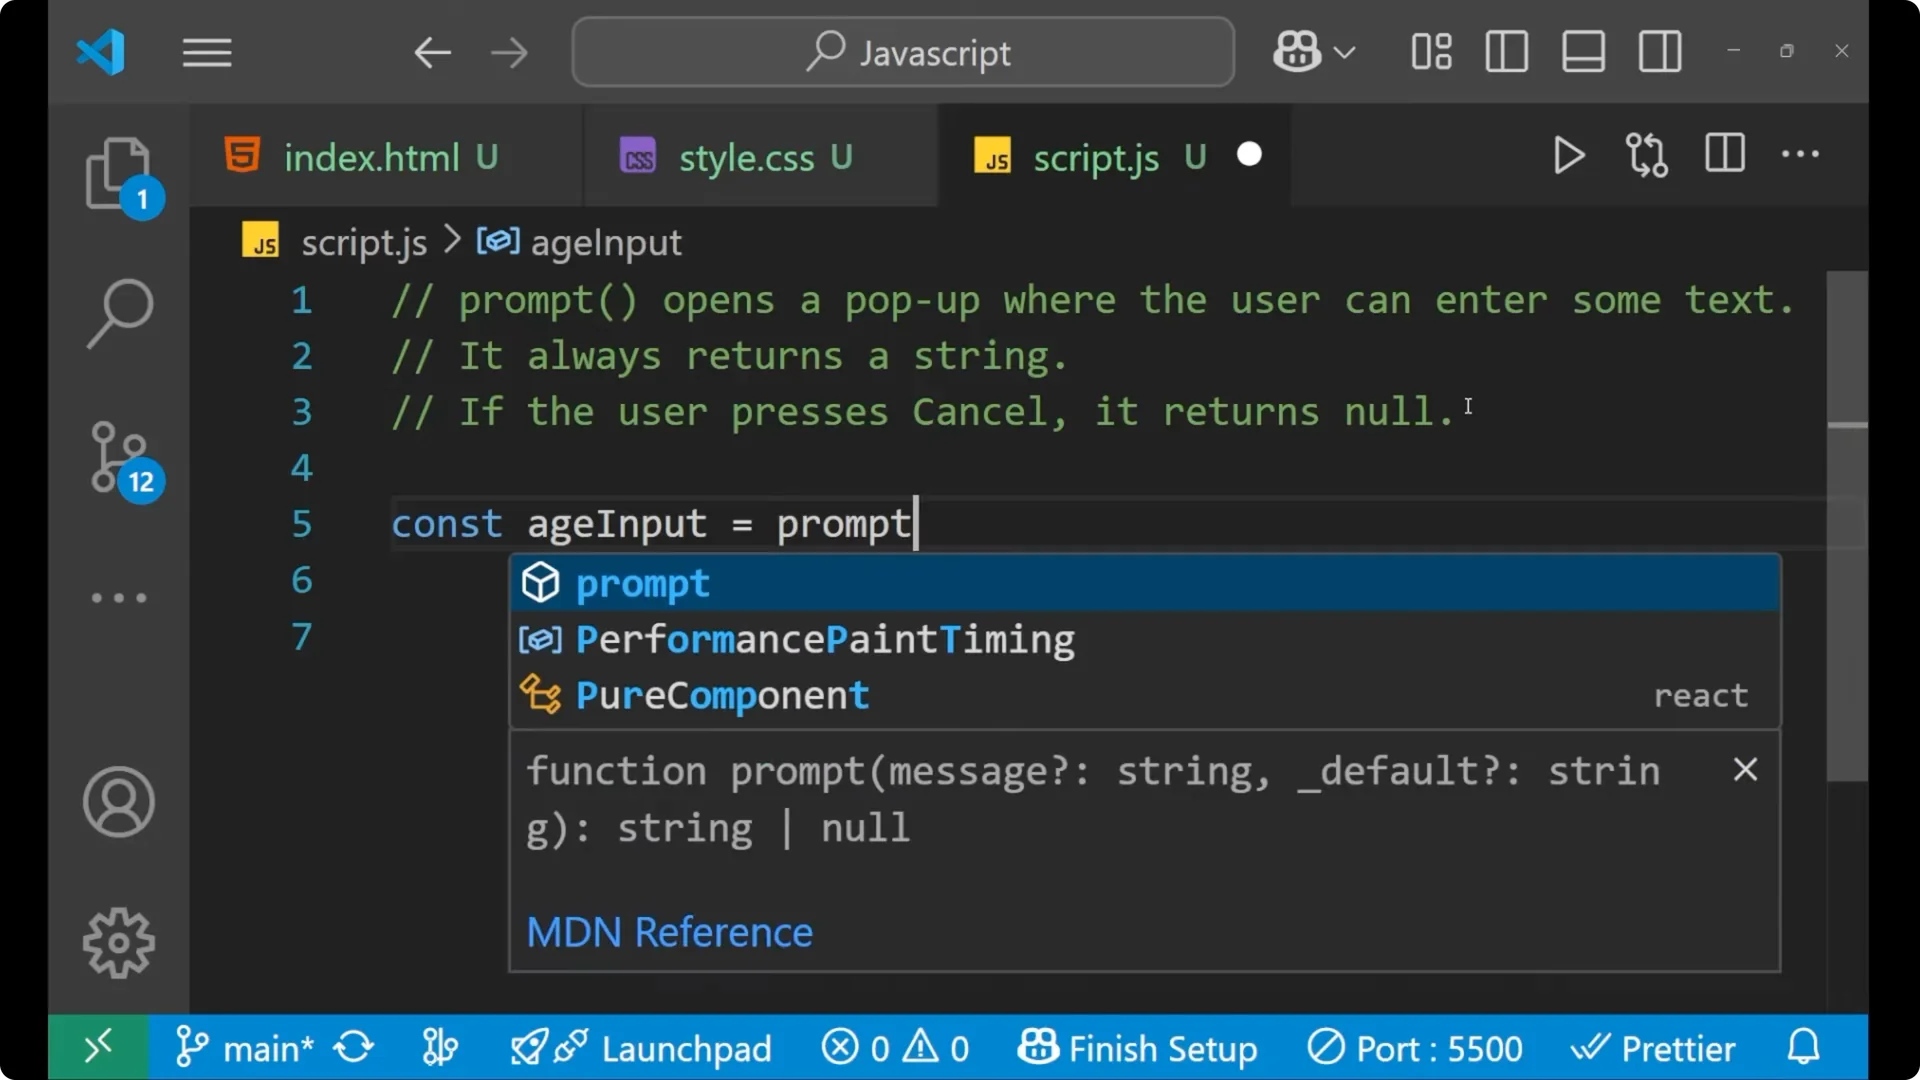Image resolution: width=1920 pixels, height=1080 pixels.
Task: Open the editor more actions menu
Action: [1800, 154]
